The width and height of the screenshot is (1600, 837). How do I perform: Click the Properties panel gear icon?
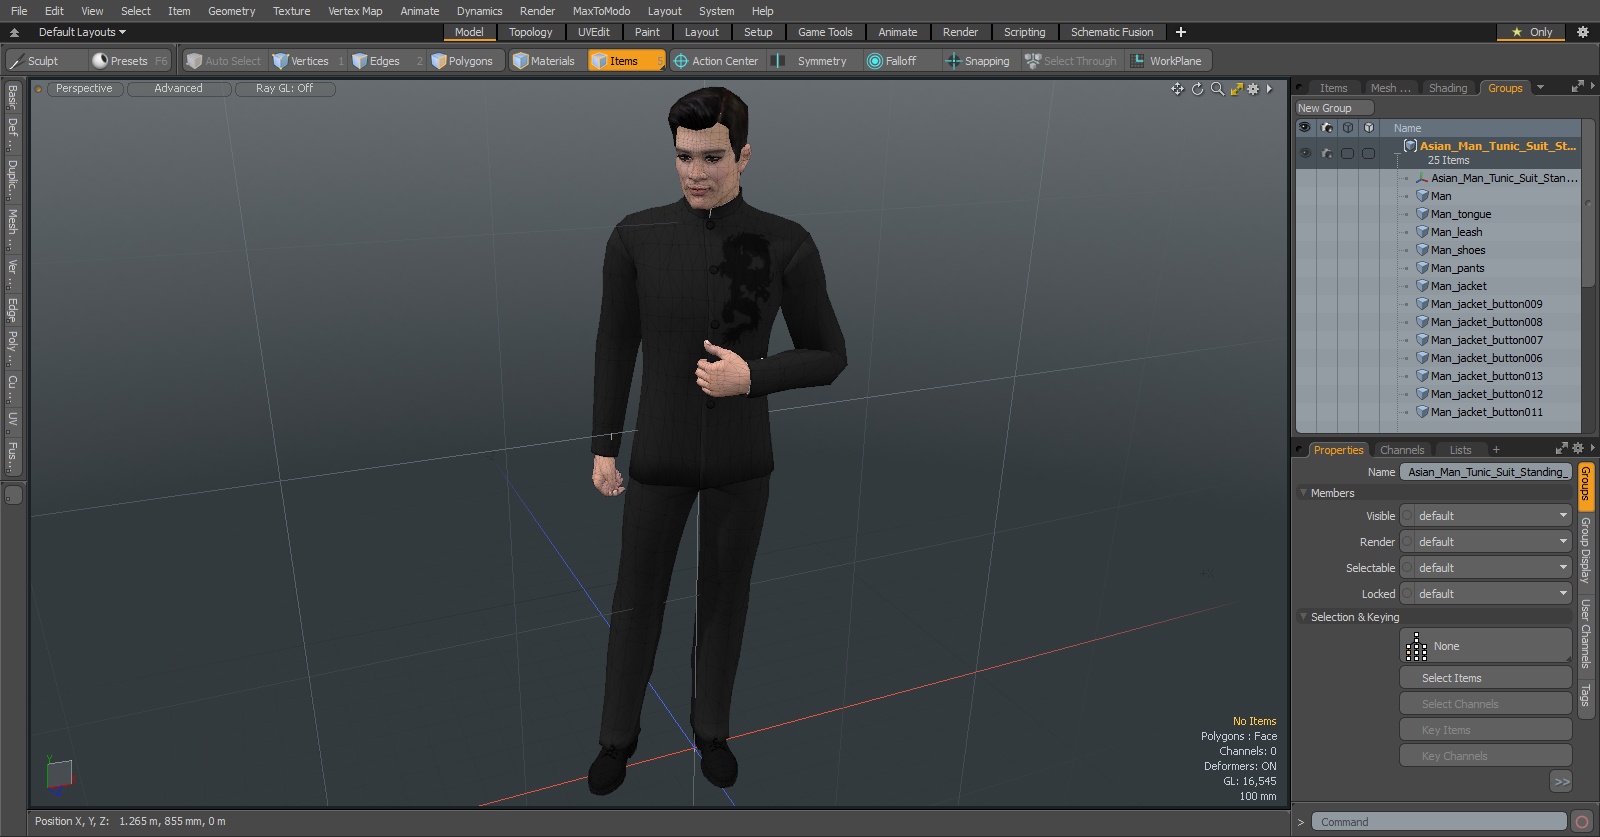coord(1578,449)
